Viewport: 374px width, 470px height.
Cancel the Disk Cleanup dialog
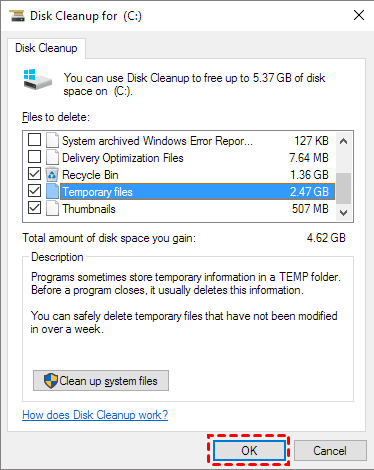[330, 451]
